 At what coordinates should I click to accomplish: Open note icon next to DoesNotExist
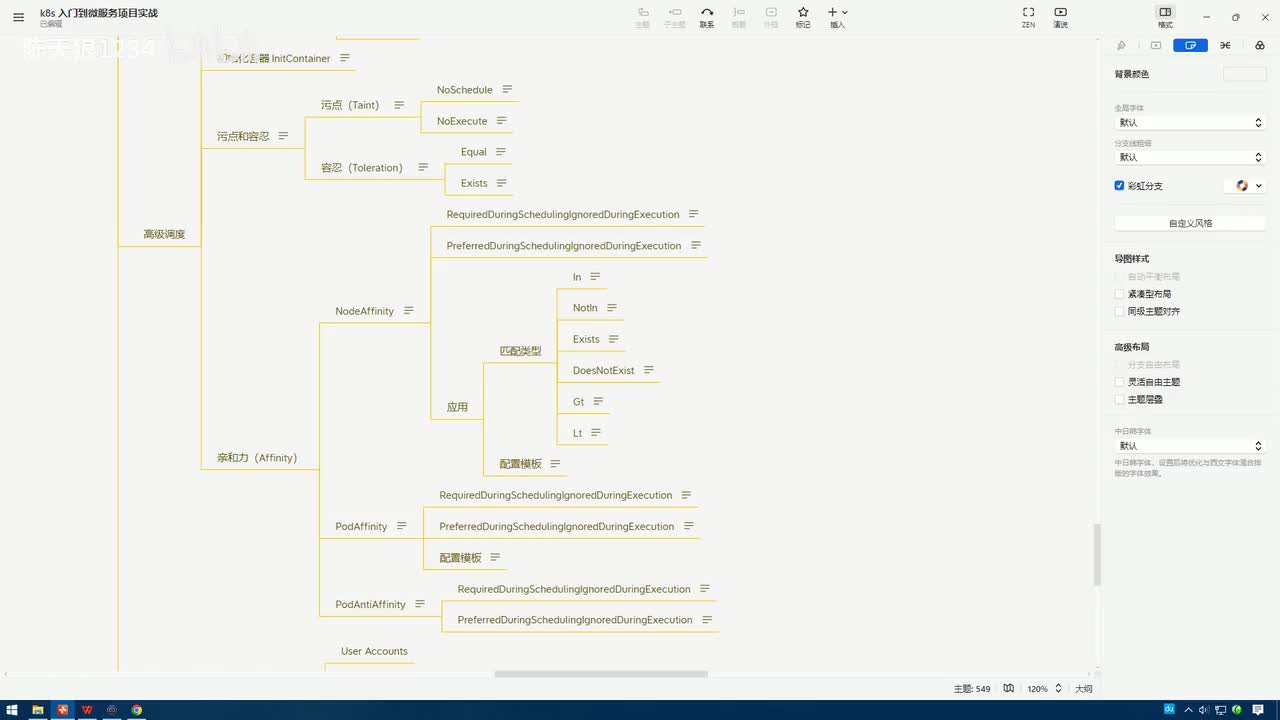click(649, 370)
